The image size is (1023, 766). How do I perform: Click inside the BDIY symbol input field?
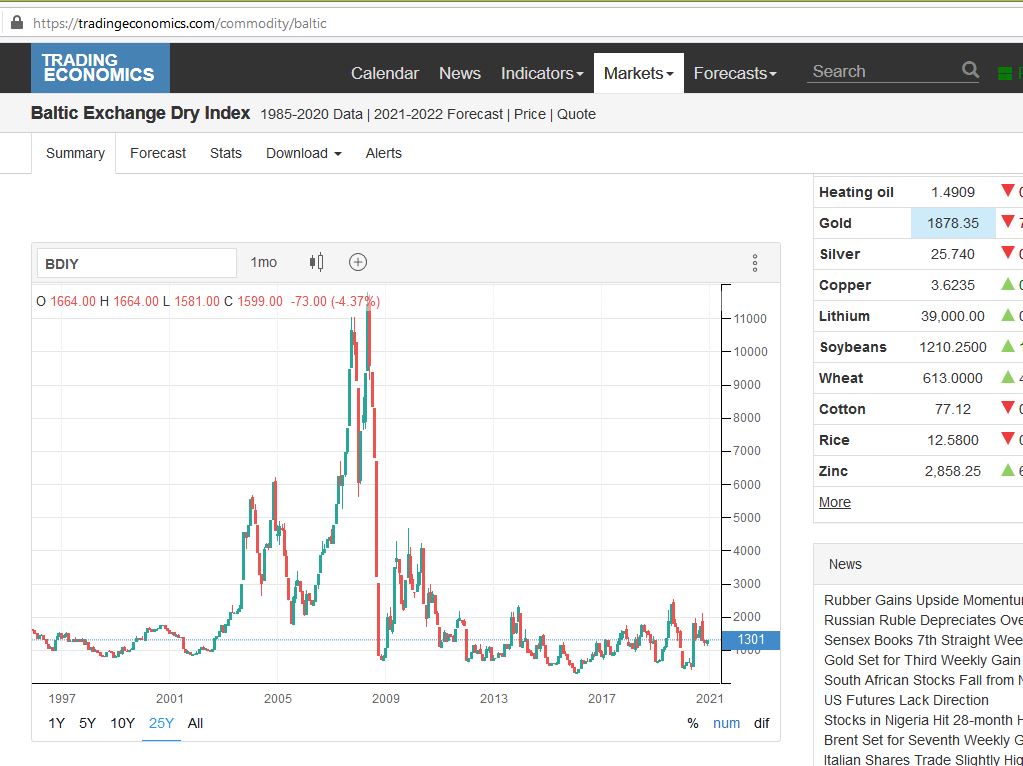[136, 262]
